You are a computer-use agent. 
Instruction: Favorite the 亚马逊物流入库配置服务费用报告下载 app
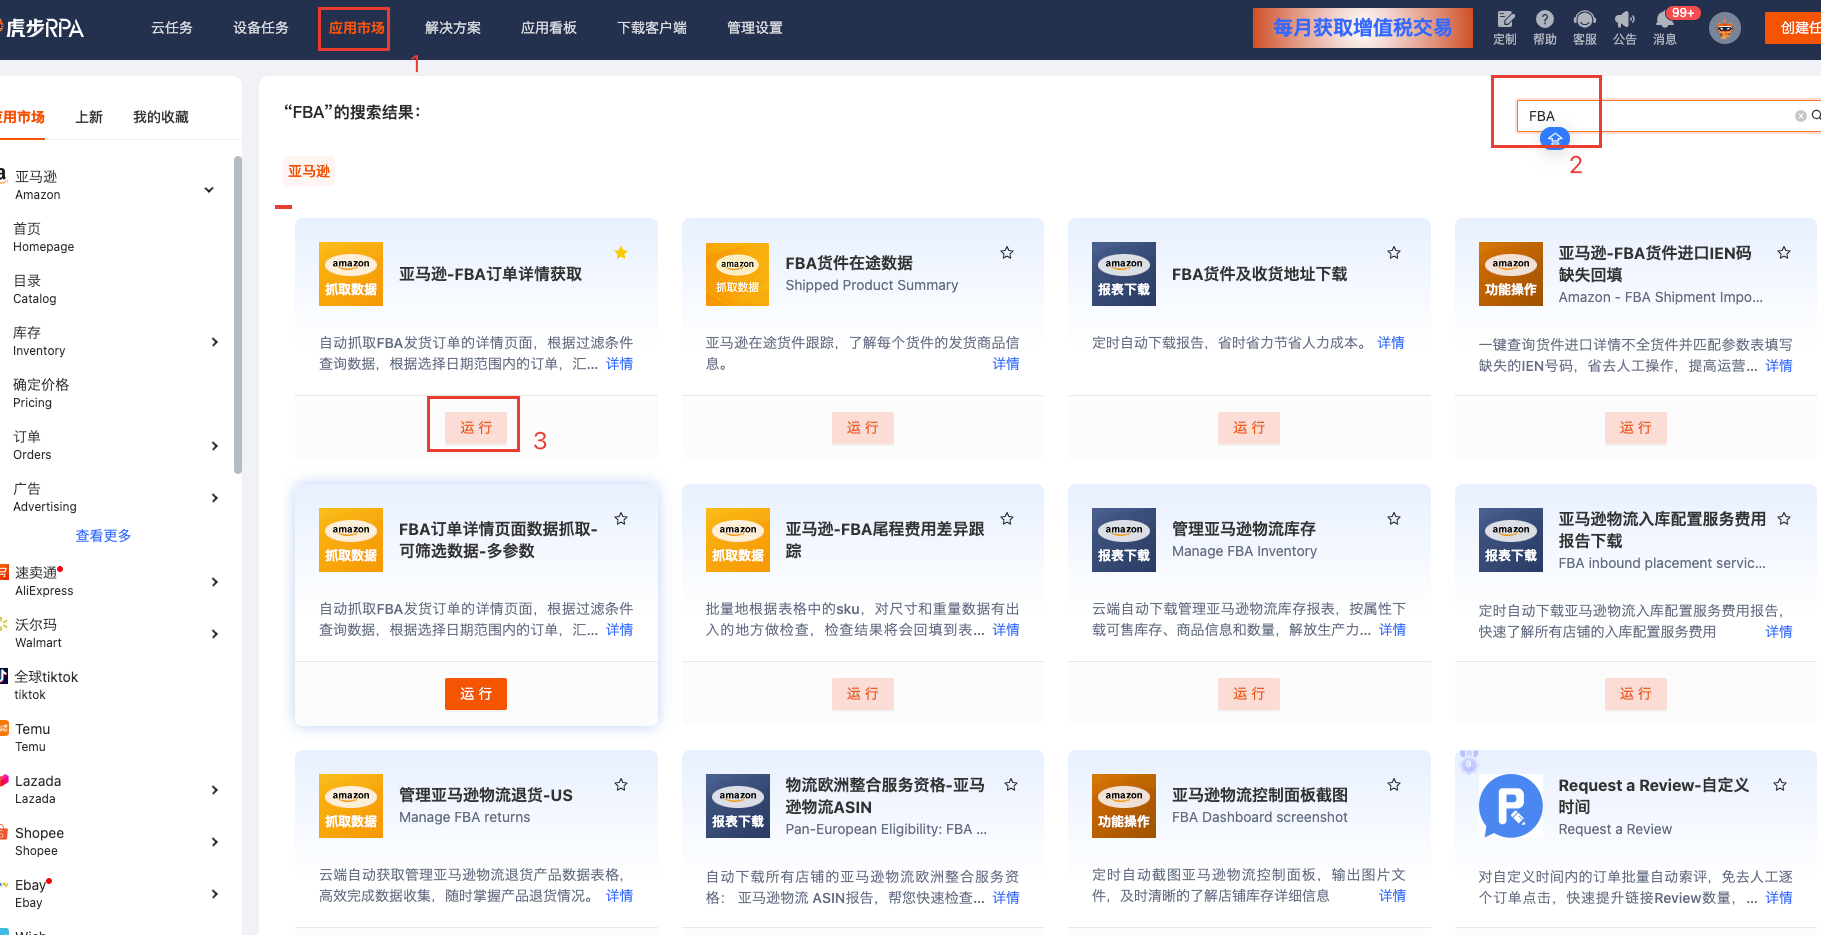point(1784,519)
